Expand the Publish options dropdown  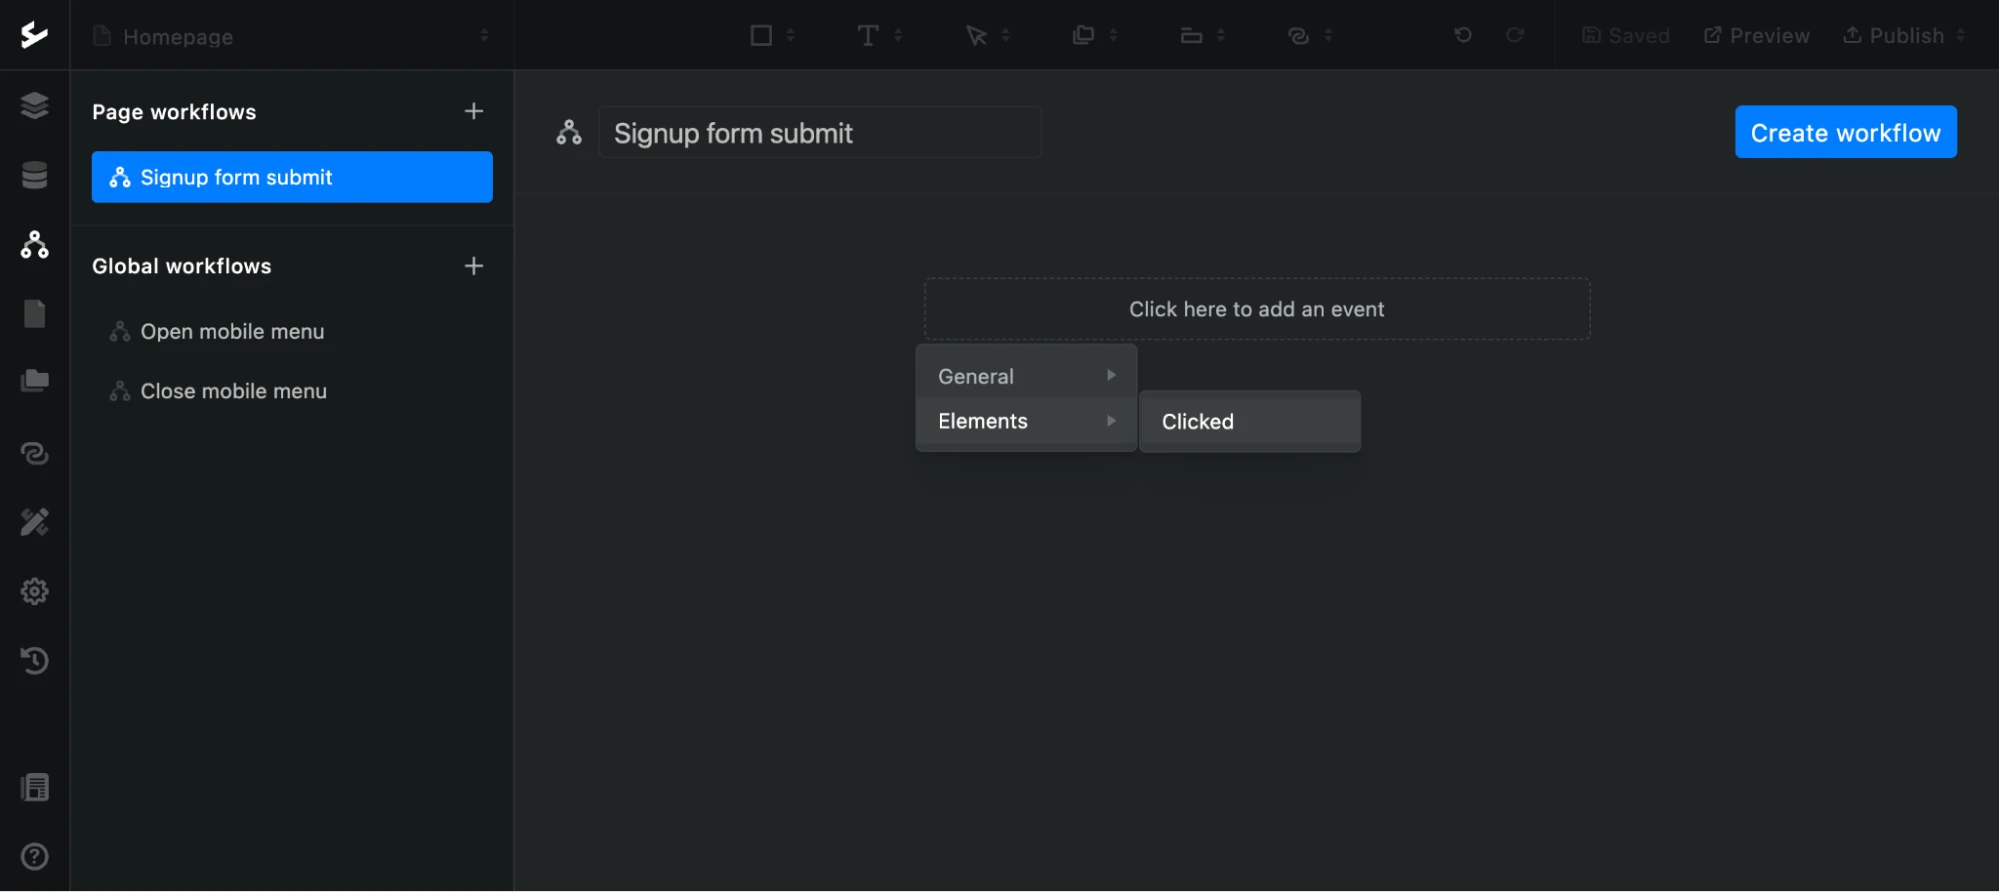pyautogui.click(x=1960, y=36)
